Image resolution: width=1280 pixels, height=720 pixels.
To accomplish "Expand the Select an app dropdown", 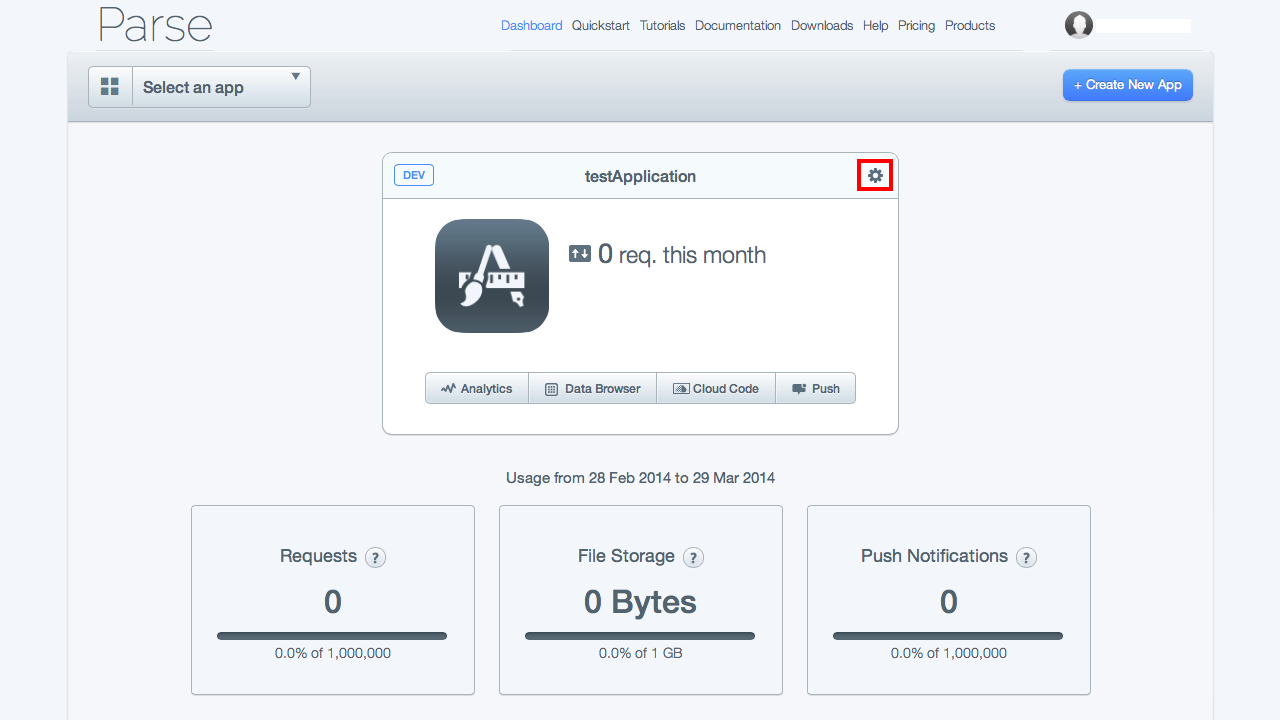I will click(x=221, y=87).
